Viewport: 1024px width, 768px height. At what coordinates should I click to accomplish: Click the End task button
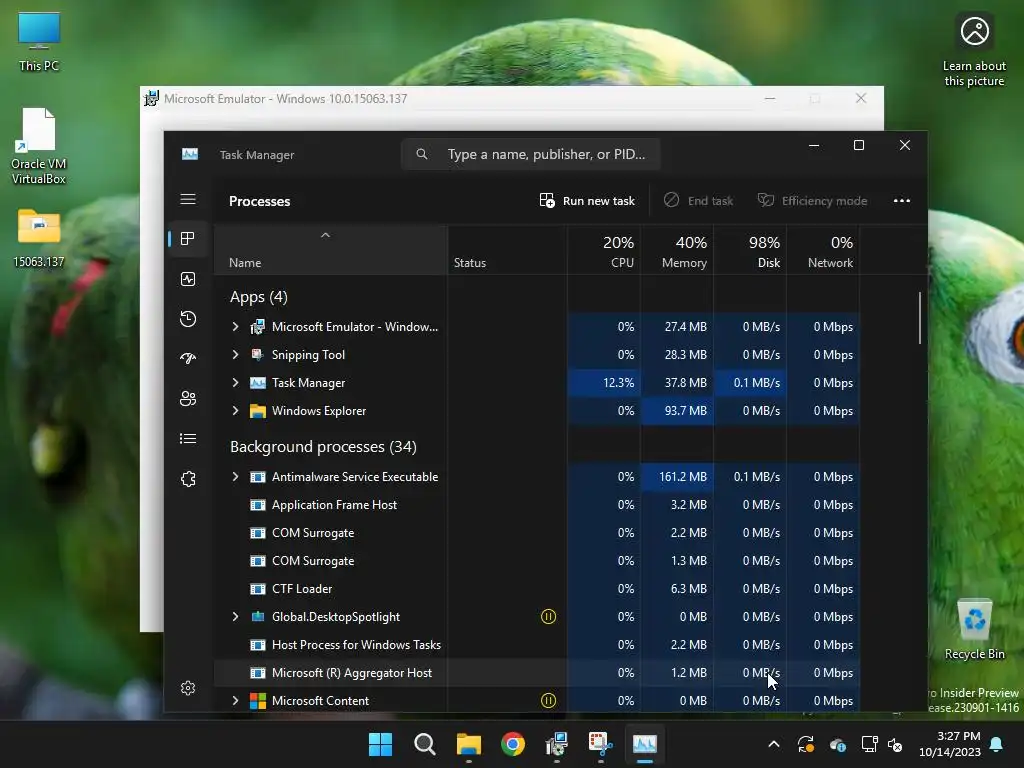(698, 200)
